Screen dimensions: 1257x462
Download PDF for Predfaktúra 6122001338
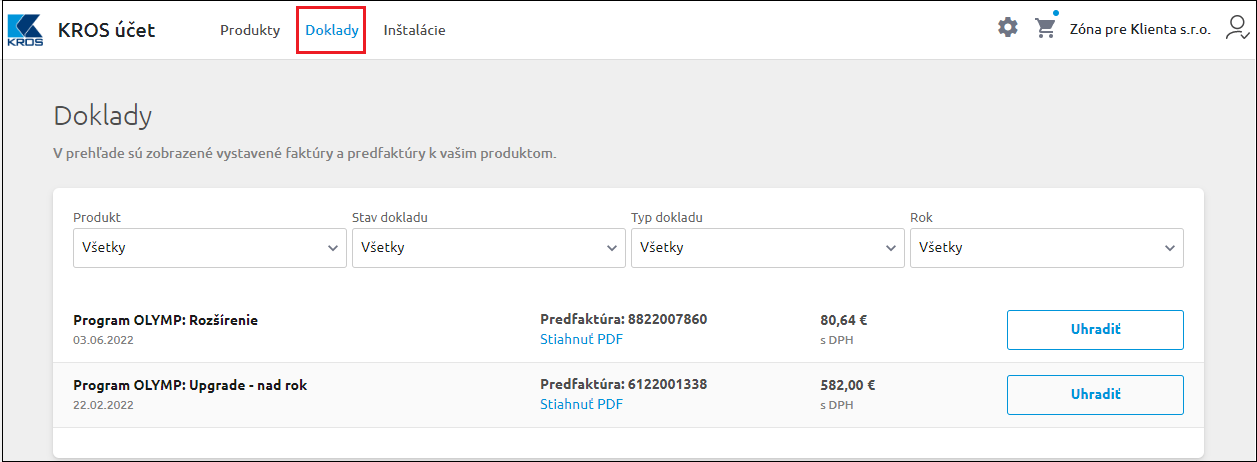coord(581,404)
